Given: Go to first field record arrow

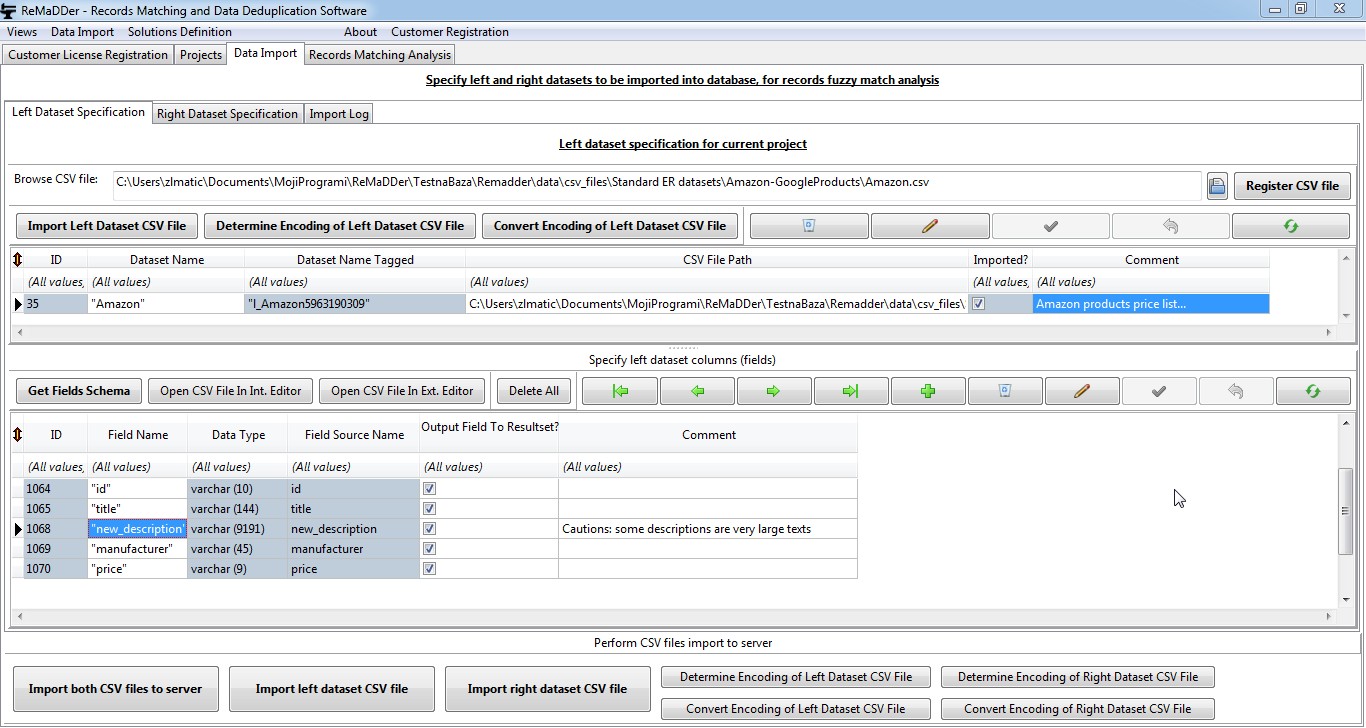Looking at the screenshot, I should 620,391.
